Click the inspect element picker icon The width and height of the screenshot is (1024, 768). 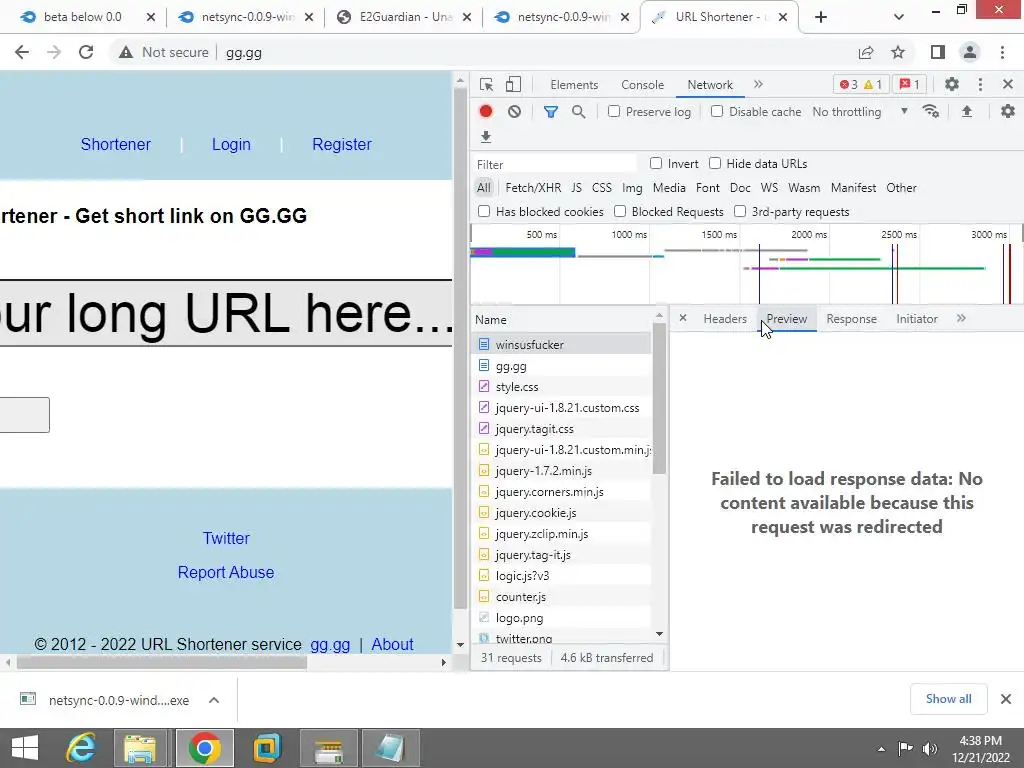[x=486, y=84]
